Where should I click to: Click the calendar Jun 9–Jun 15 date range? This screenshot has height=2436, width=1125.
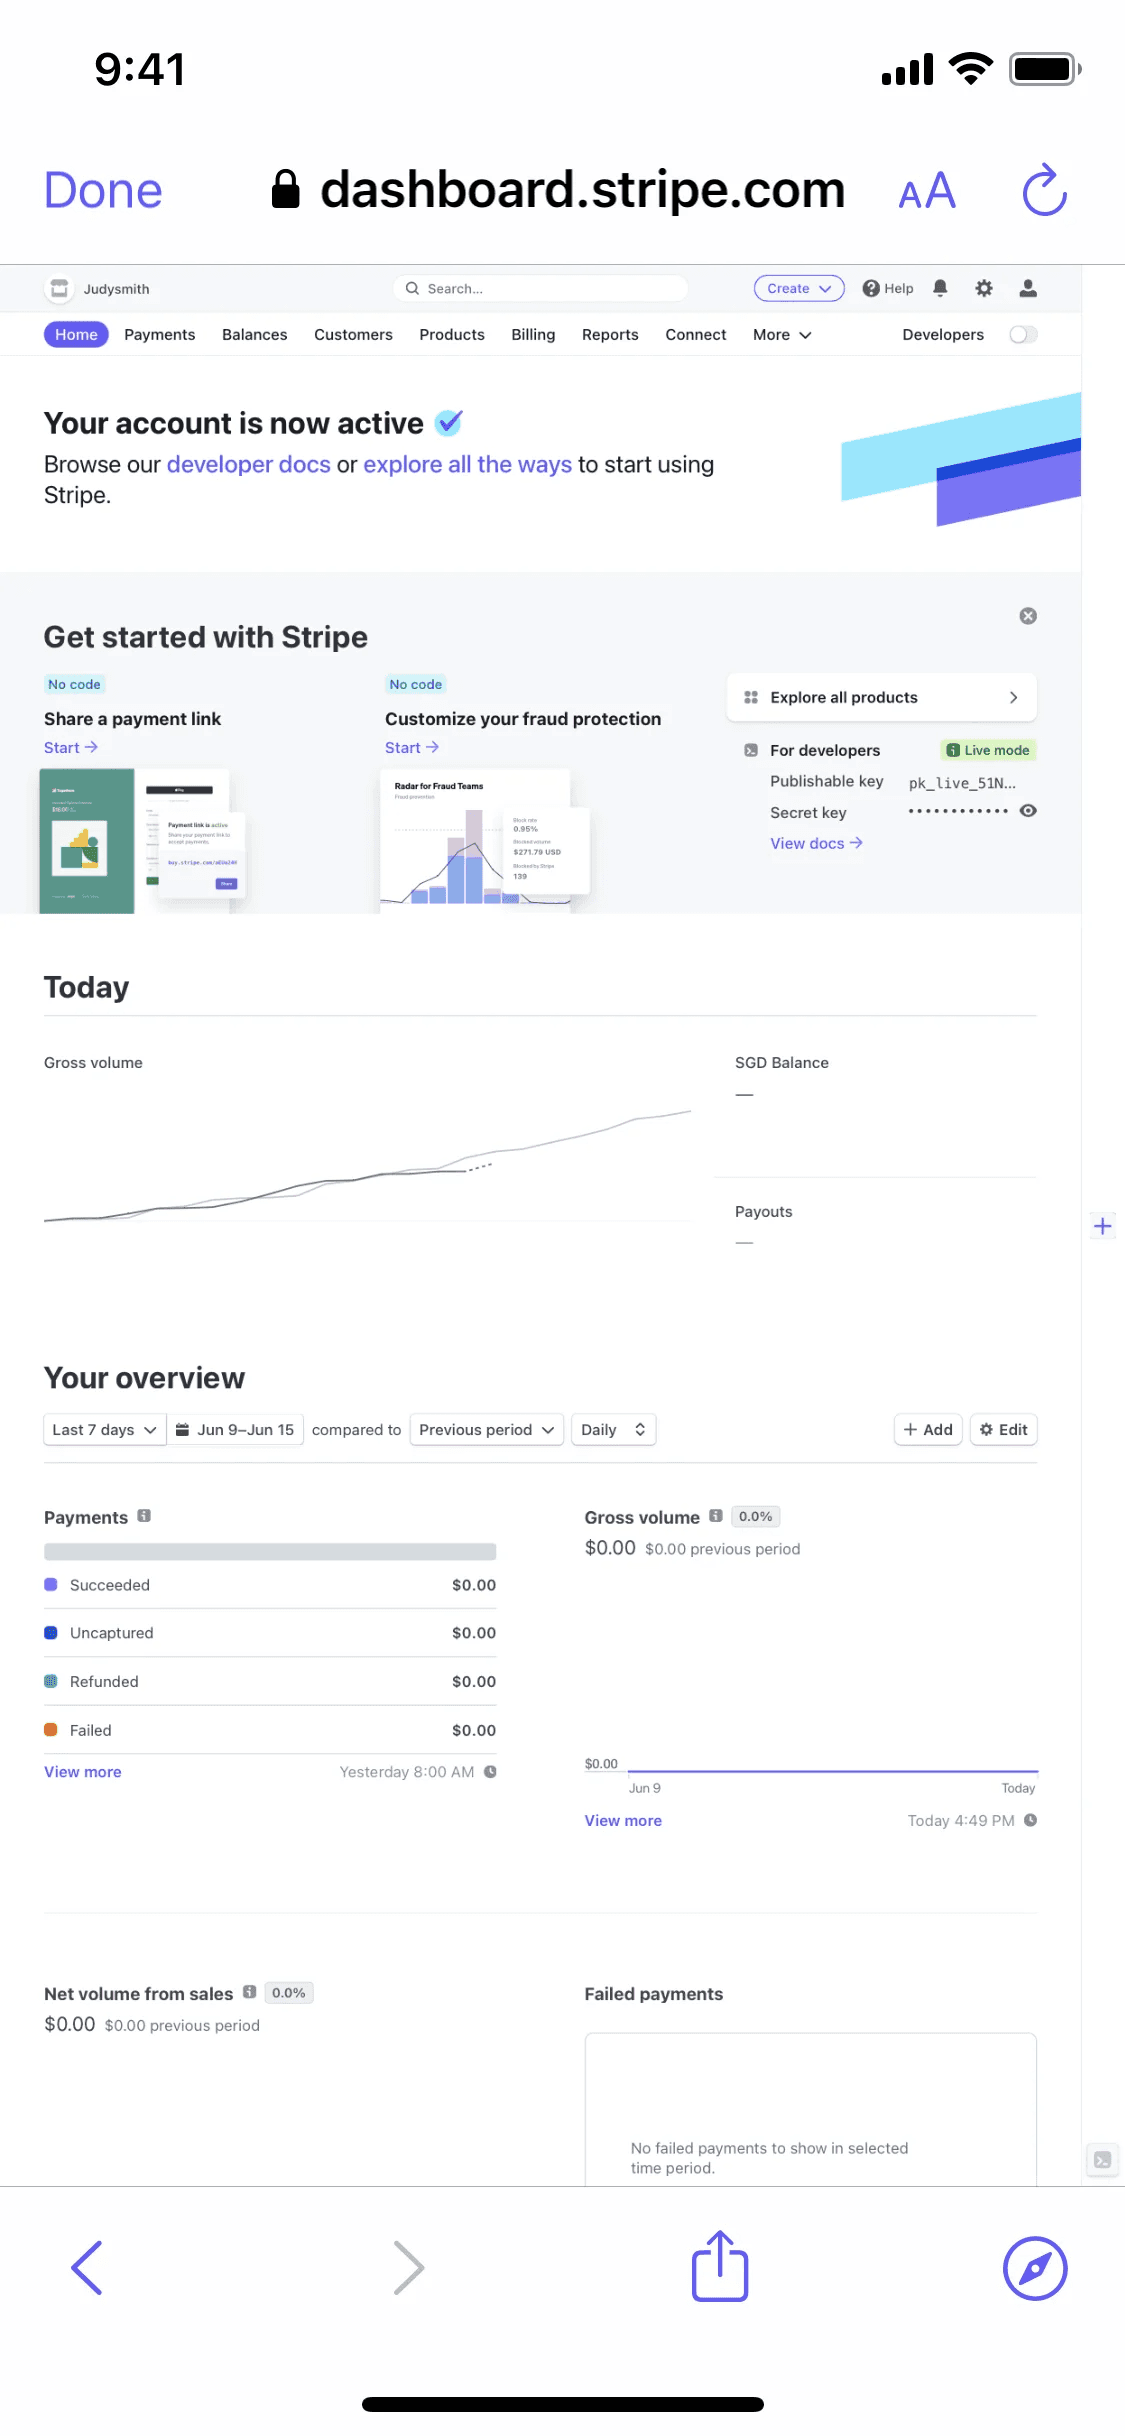pos(236,1430)
